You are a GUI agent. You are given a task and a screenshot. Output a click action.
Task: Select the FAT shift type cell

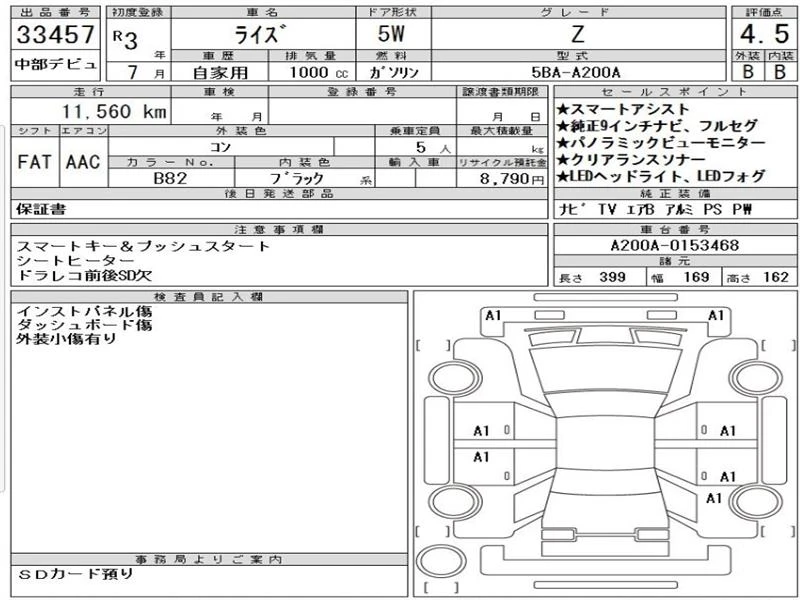34,162
